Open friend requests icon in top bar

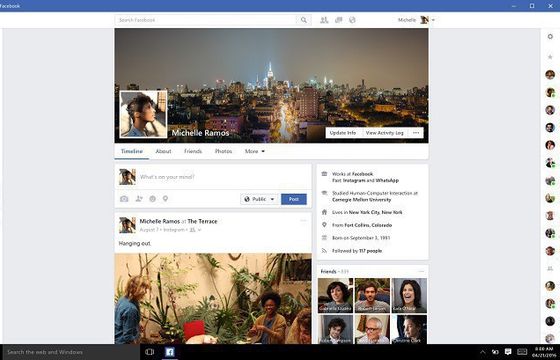point(324,20)
